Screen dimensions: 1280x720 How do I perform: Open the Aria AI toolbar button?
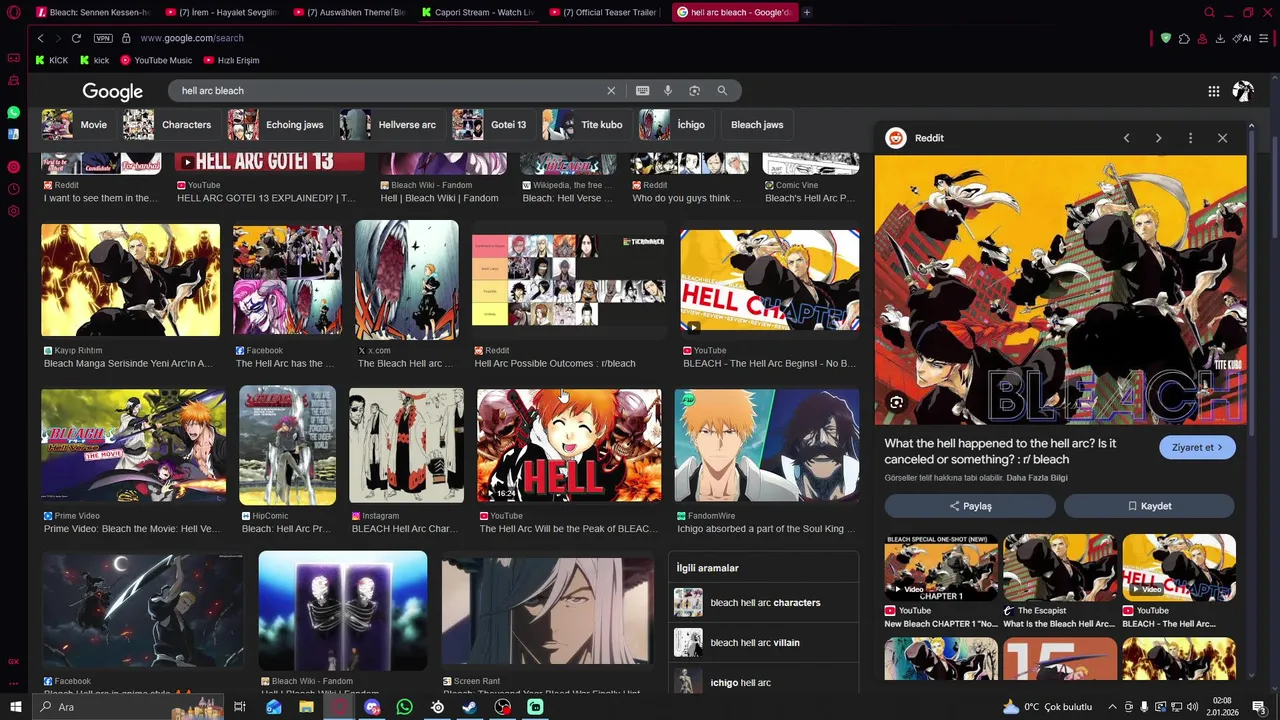tap(1242, 38)
